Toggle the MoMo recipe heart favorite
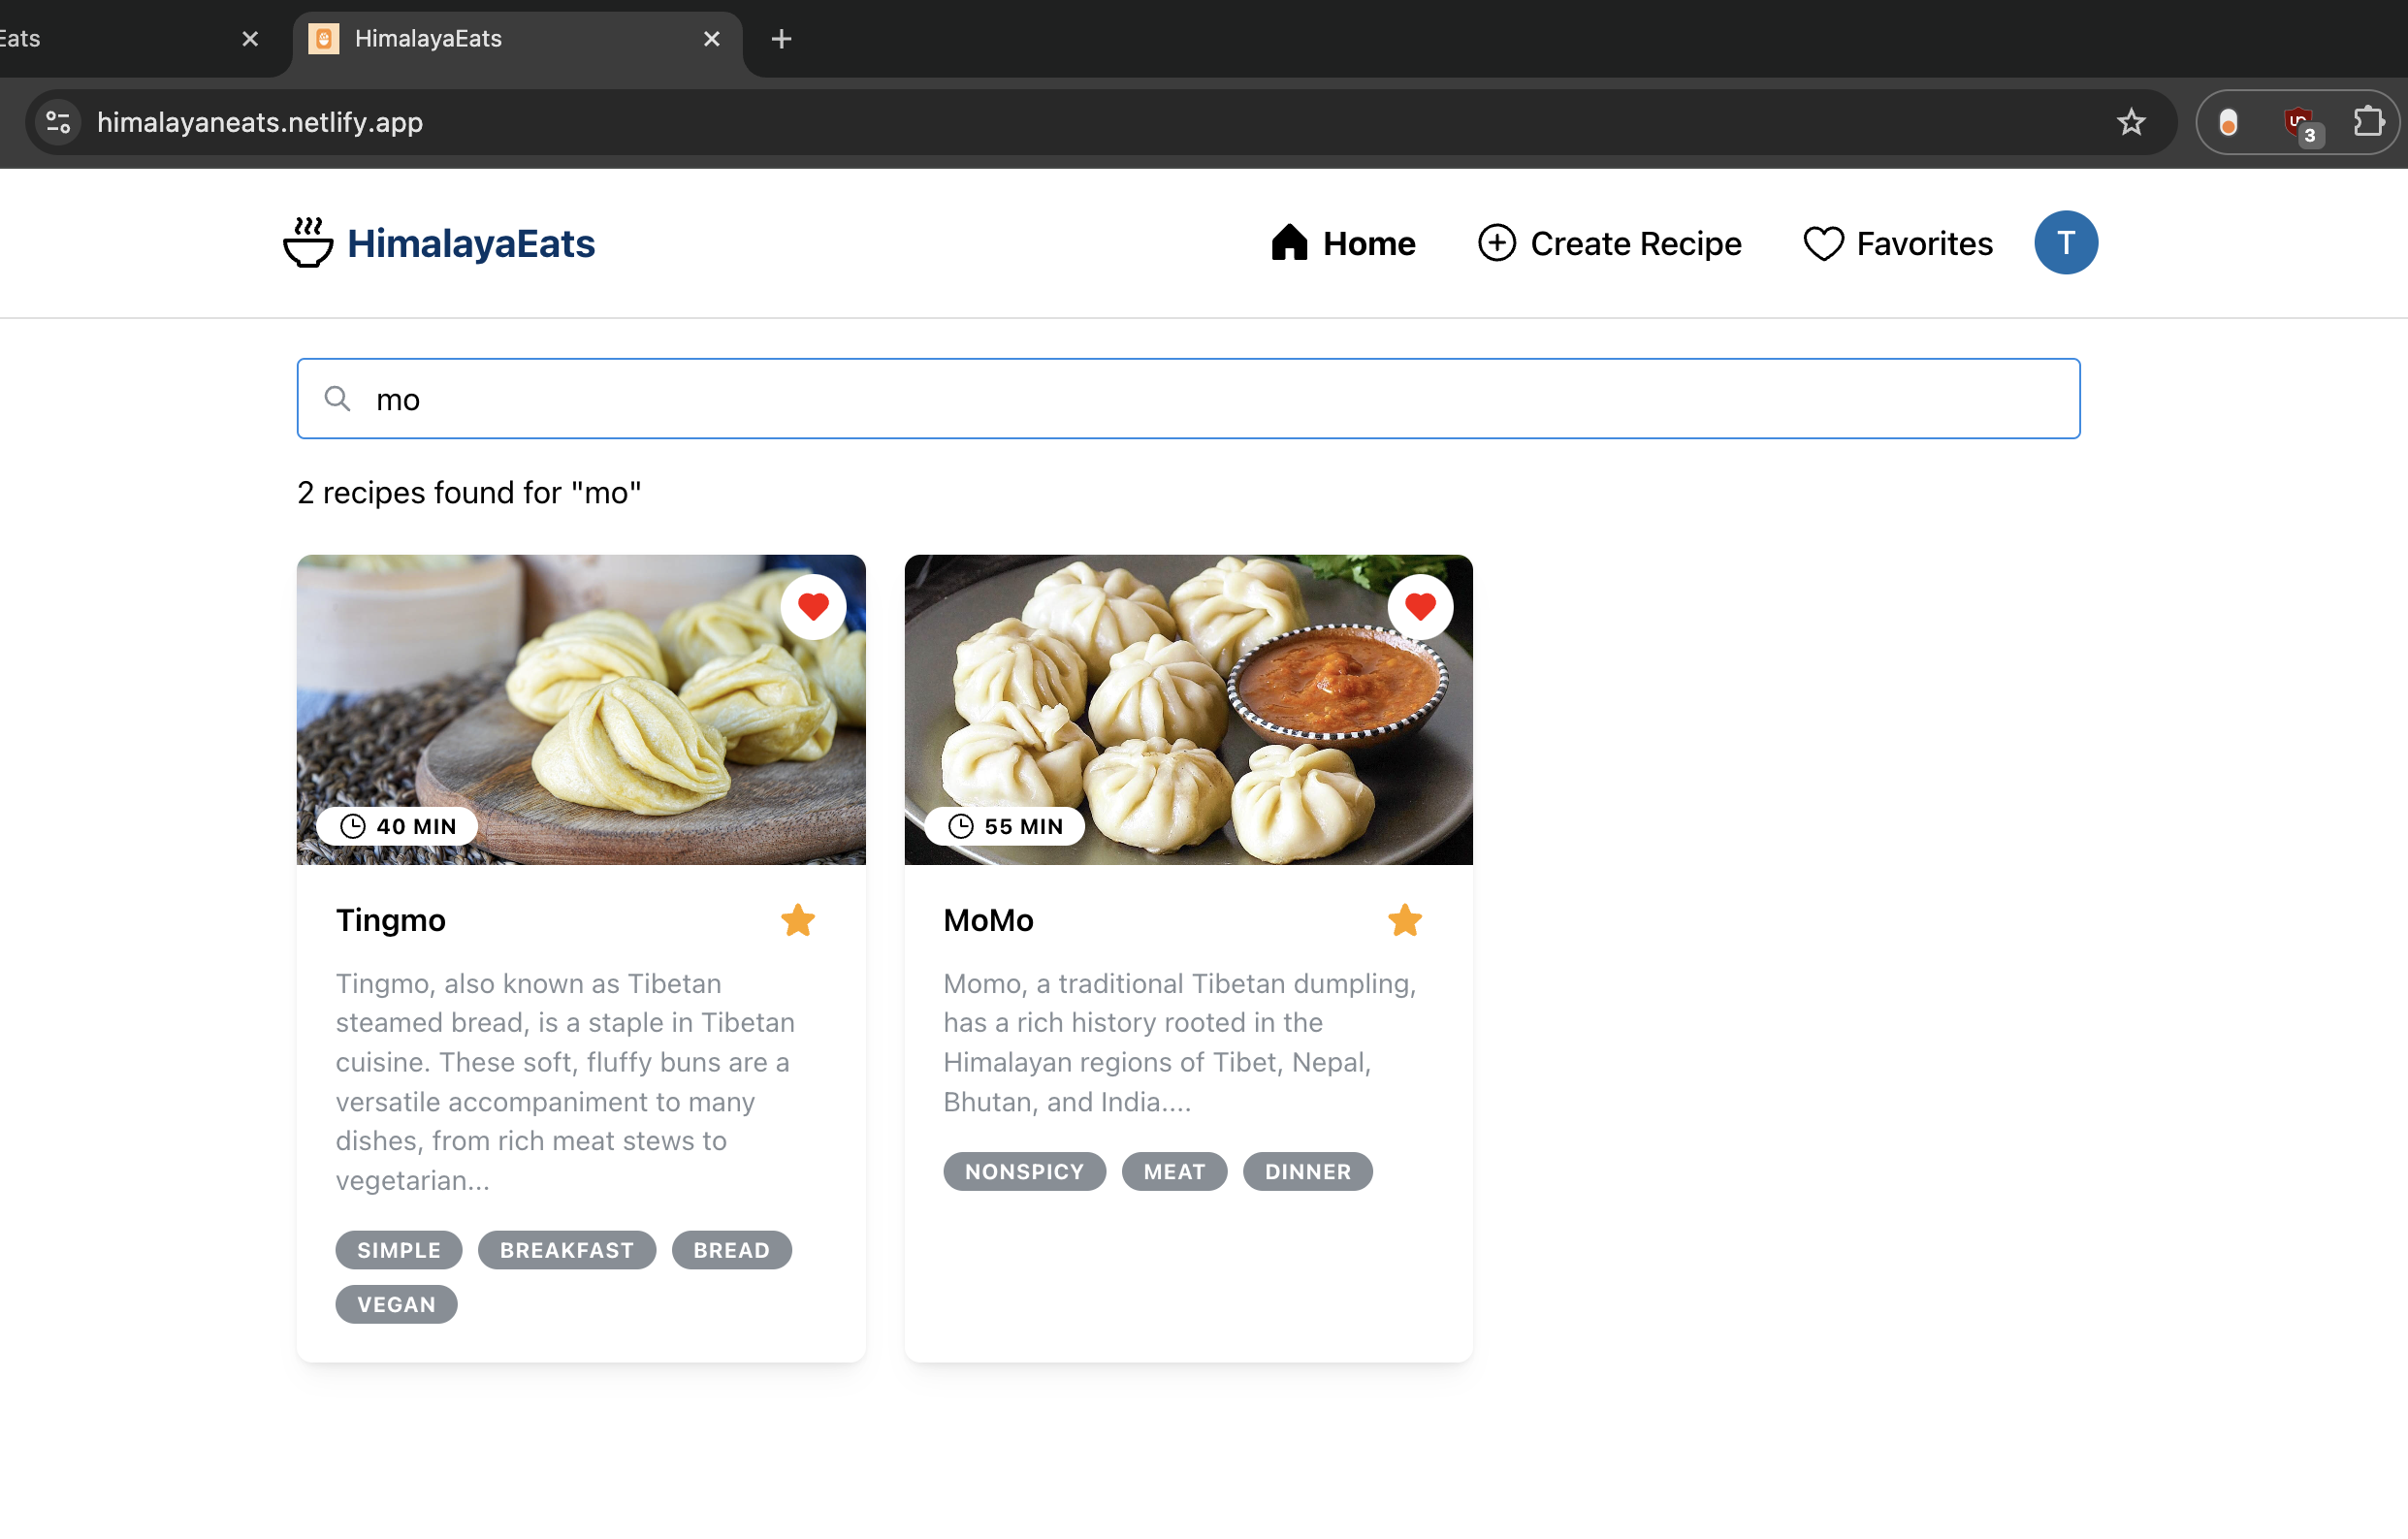 (x=1420, y=607)
